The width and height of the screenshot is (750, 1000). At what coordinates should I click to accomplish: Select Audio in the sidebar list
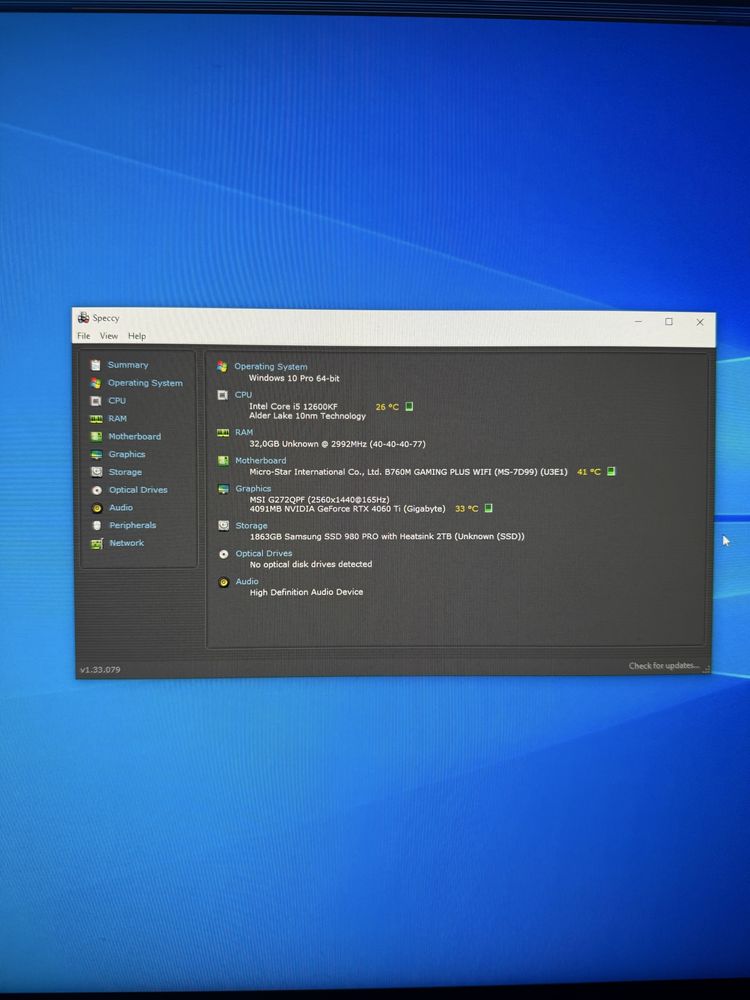(121, 508)
